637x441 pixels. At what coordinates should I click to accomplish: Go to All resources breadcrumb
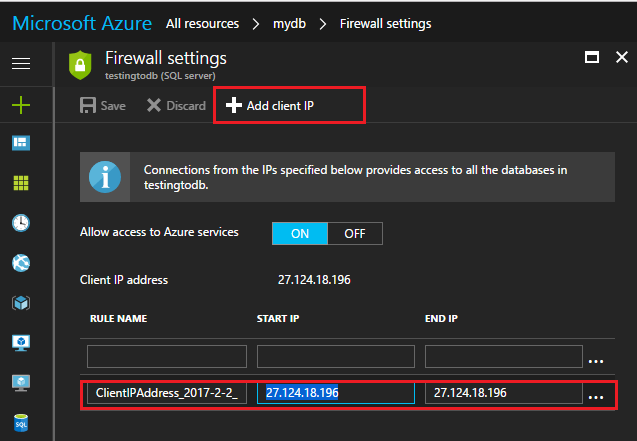202,24
